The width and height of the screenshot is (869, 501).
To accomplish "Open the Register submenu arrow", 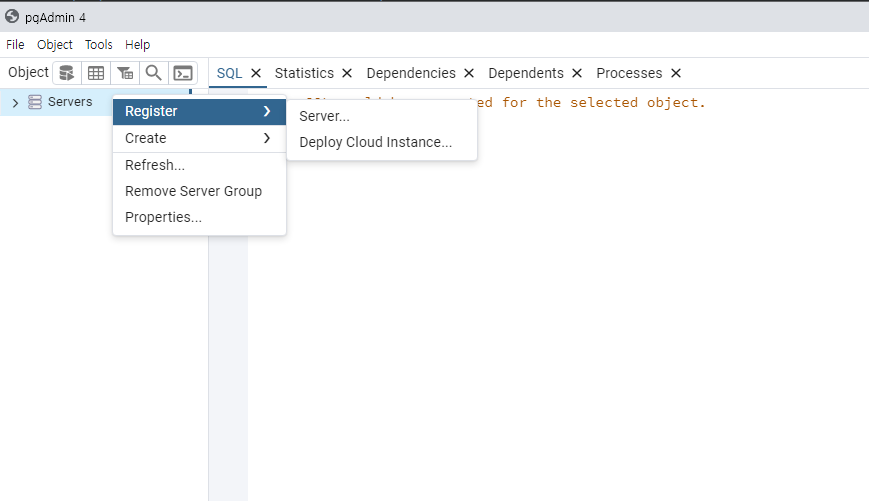I will (267, 111).
